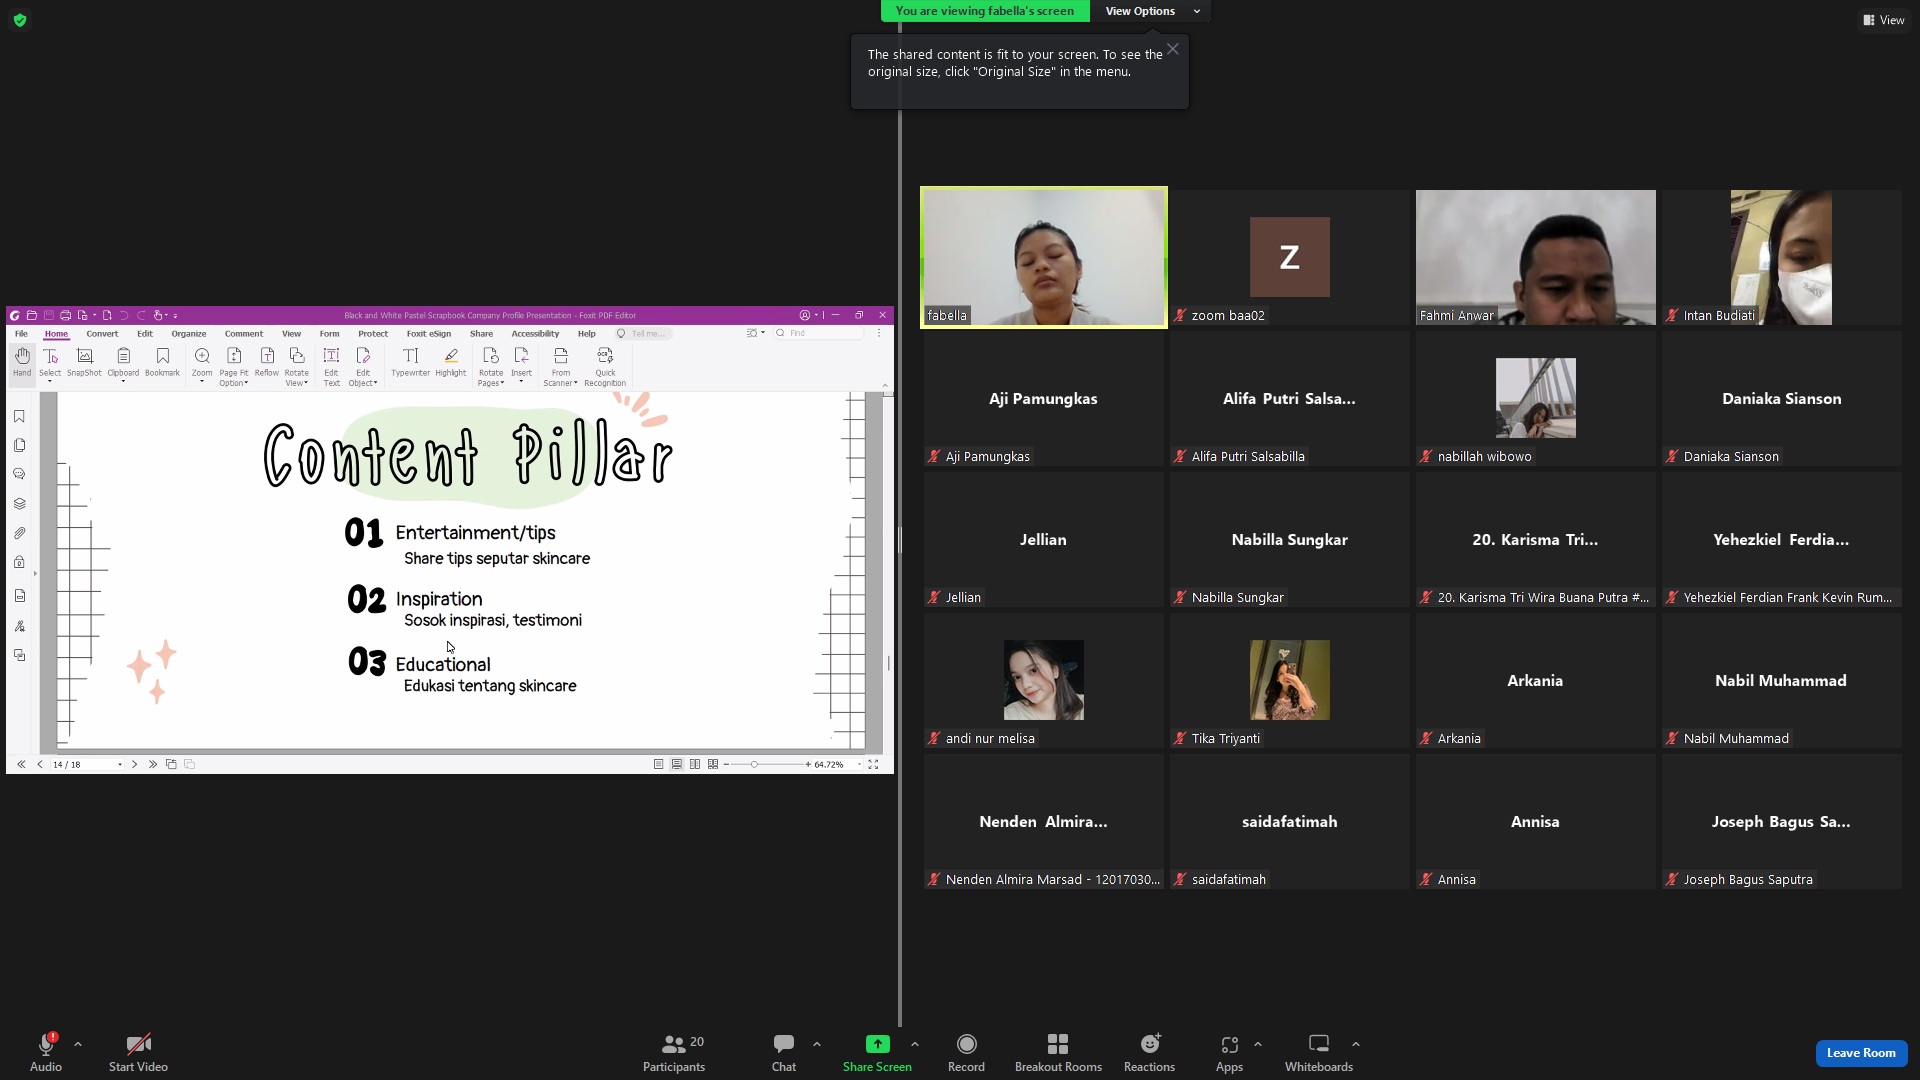Expand audio settings arrow
The height and width of the screenshot is (1080, 1920).
click(78, 1044)
